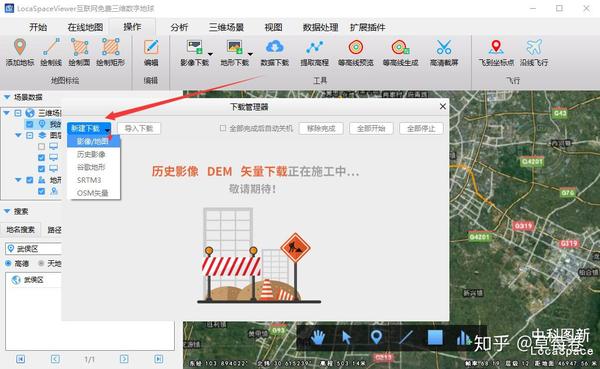
Task: Click the 移除完成 button
Action: (321, 128)
